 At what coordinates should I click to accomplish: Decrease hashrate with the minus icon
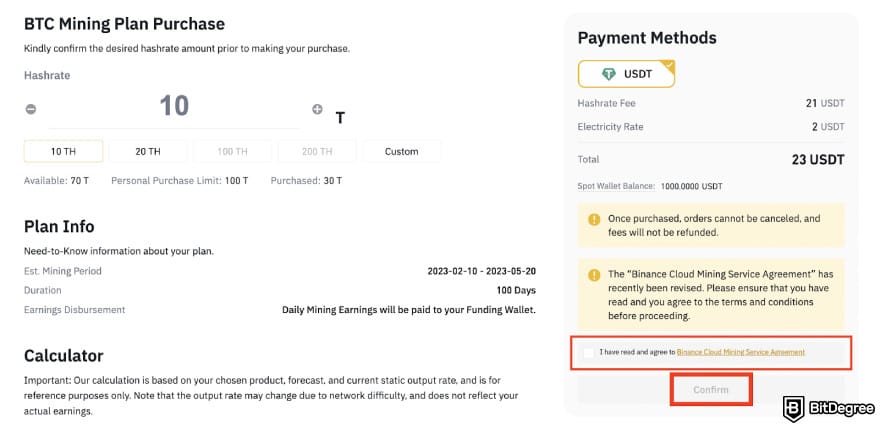31,109
